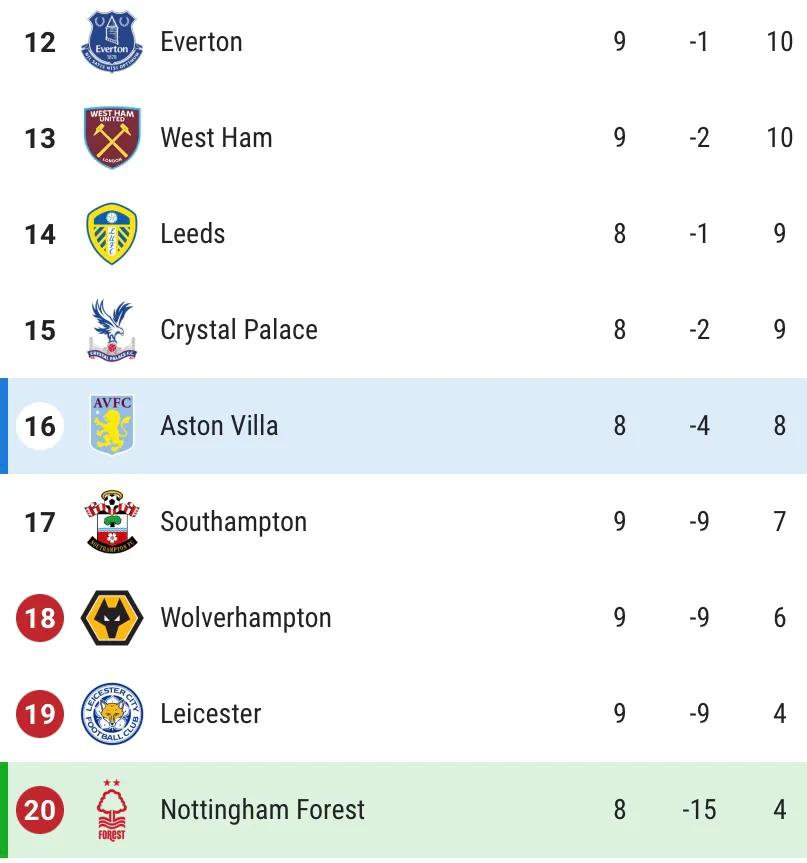The width and height of the screenshot is (807, 863).
Task: Click the Everton club crest
Action: pyautogui.click(x=112, y=42)
